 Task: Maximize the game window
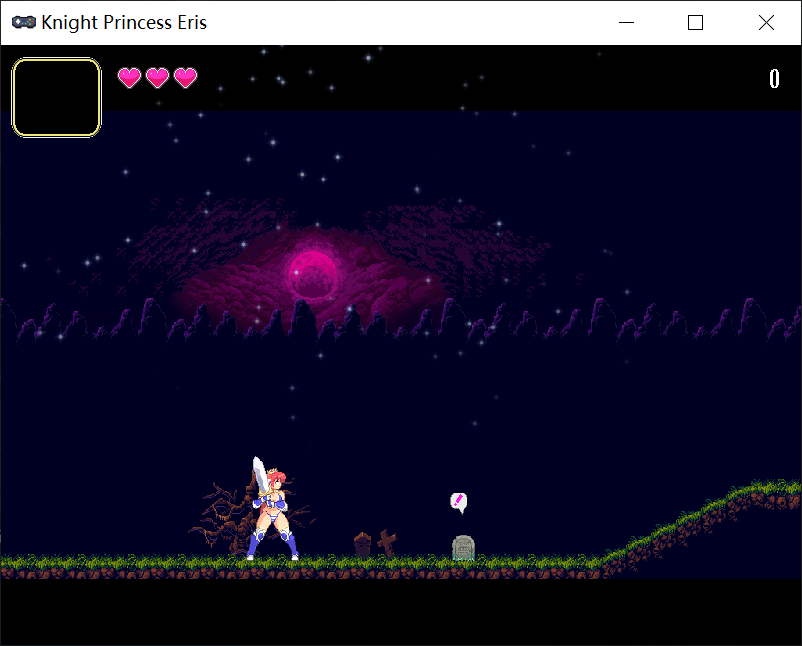(x=696, y=22)
